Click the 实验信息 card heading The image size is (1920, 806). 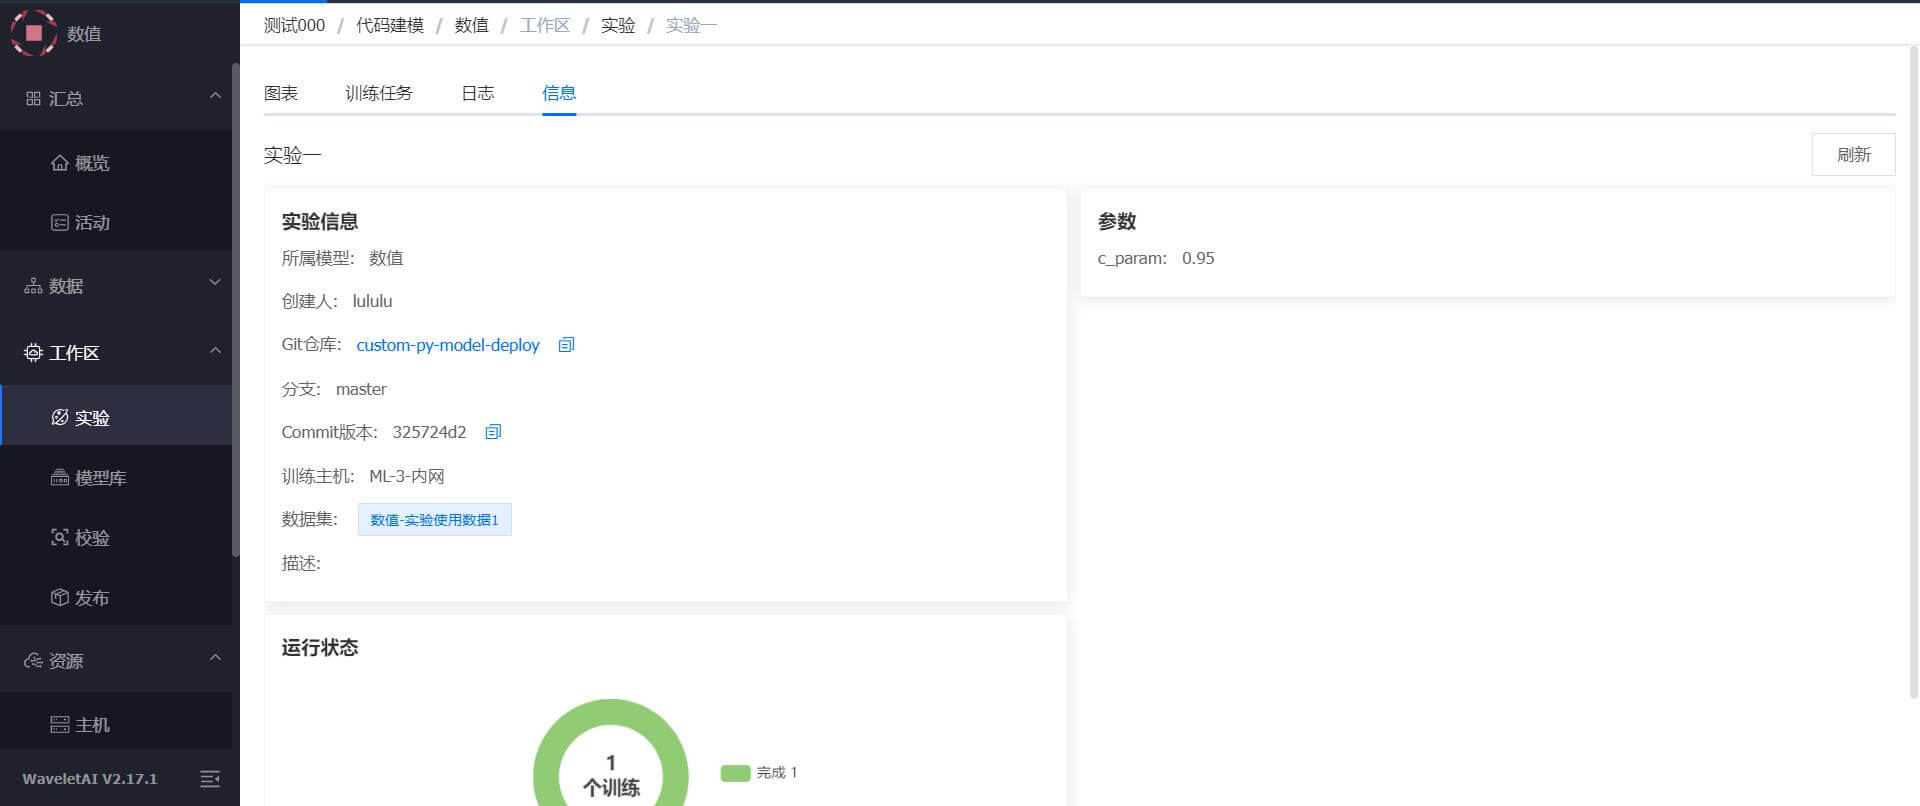pos(320,222)
